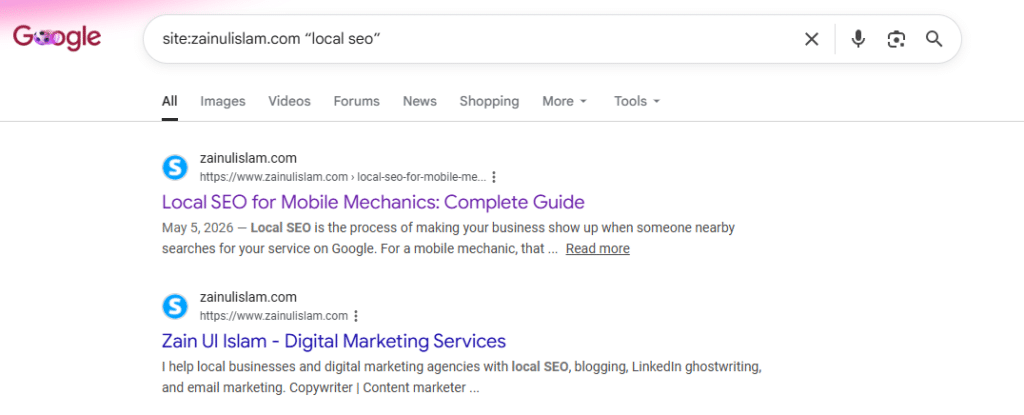Select the All tab
The image size is (1024, 415).
tap(170, 101)
